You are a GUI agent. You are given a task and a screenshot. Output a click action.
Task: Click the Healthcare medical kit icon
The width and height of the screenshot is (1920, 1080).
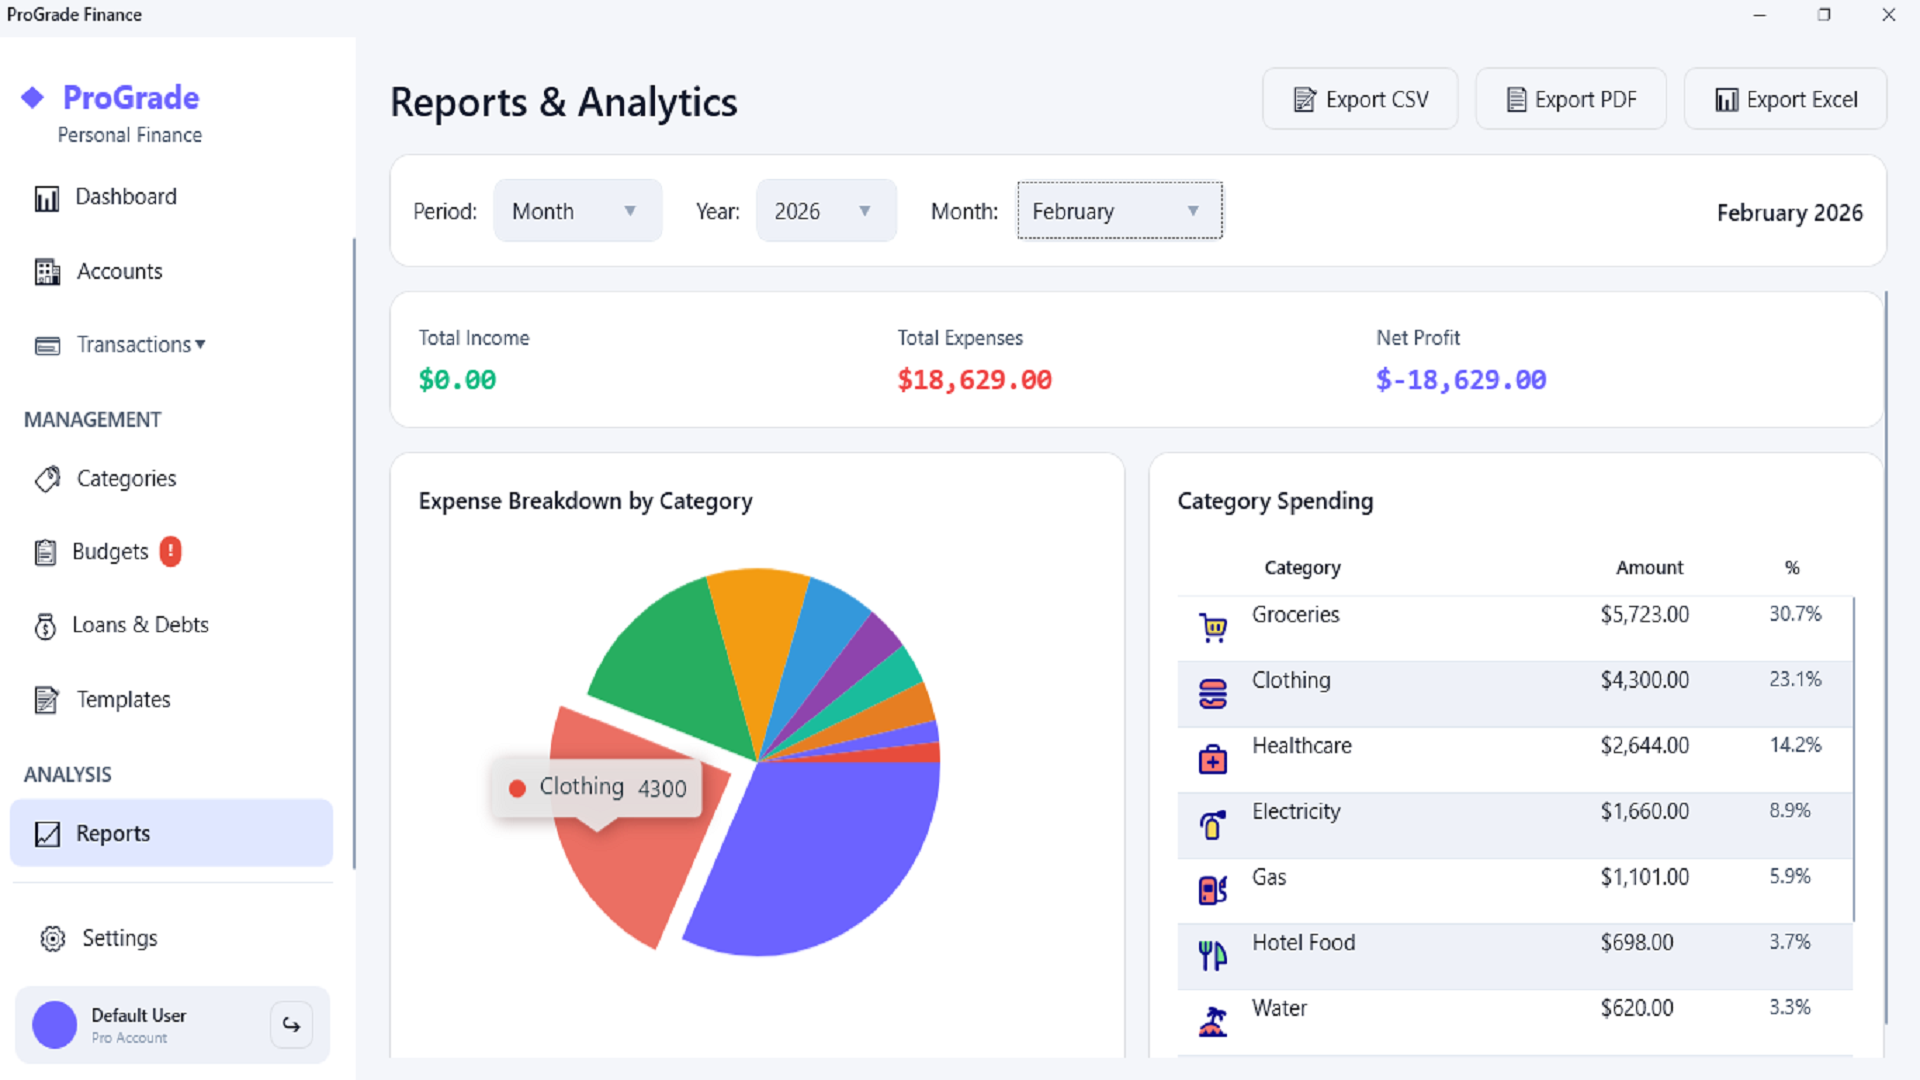1213,760
